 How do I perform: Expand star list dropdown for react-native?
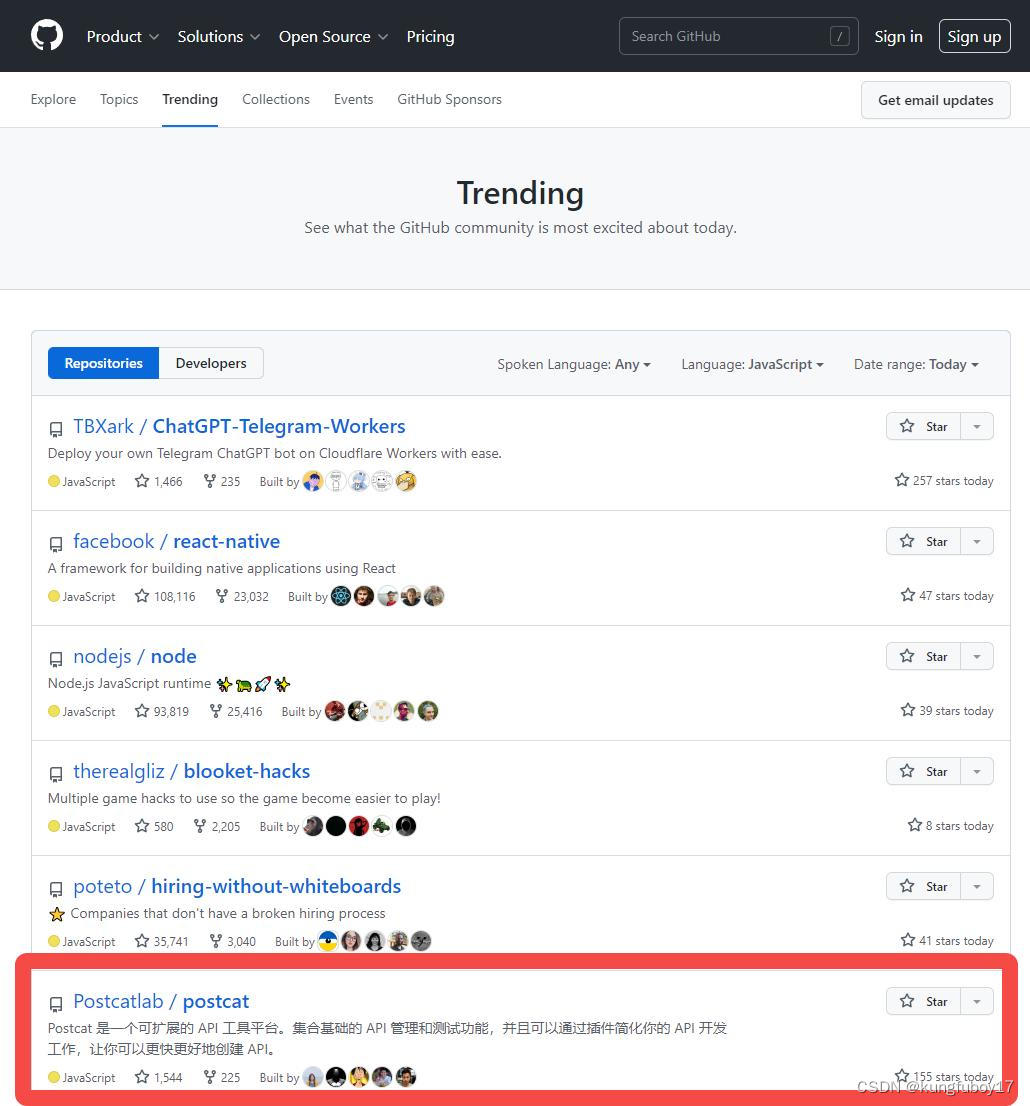point(977,541)
